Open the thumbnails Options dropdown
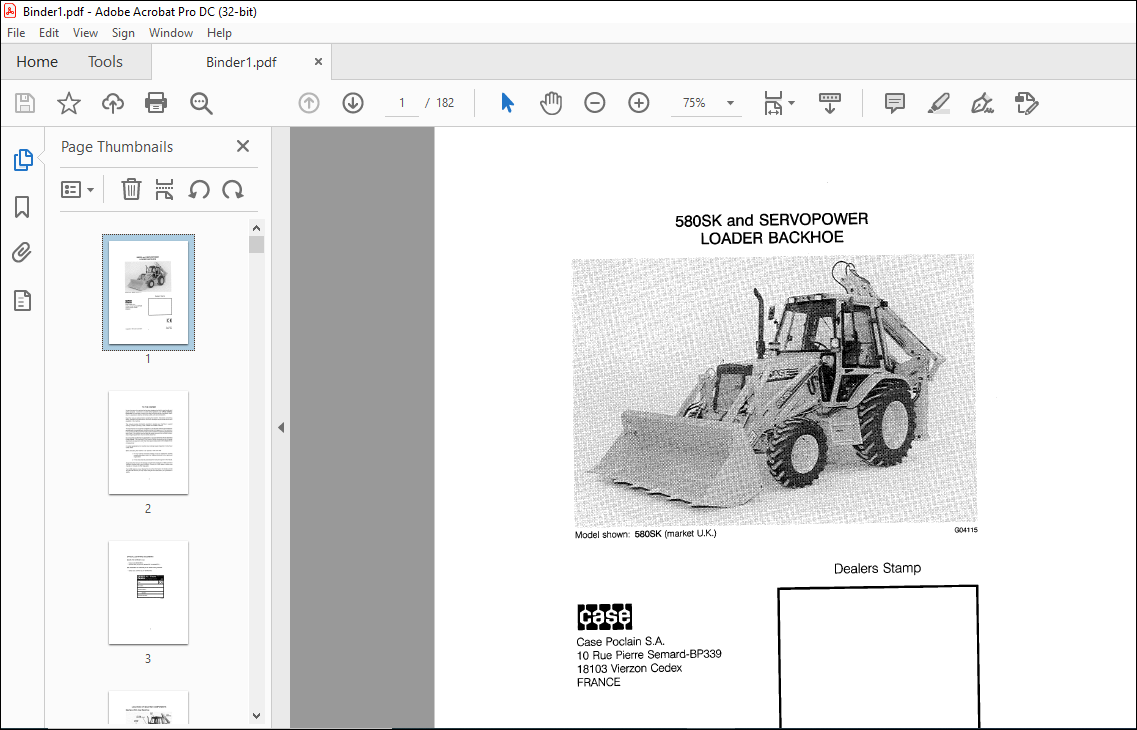This screenshot has height=730, width=1137. click(x=78, y=190)
